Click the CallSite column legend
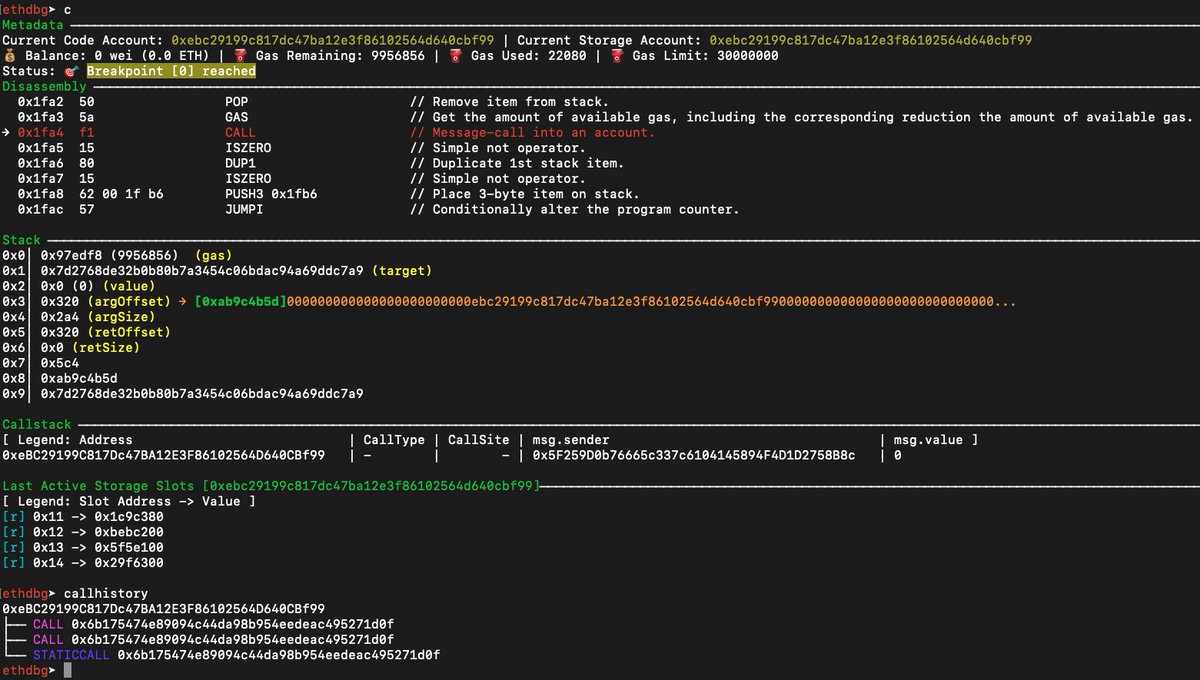This screenshot has height=680, width=1200. (x=478, y=440)
